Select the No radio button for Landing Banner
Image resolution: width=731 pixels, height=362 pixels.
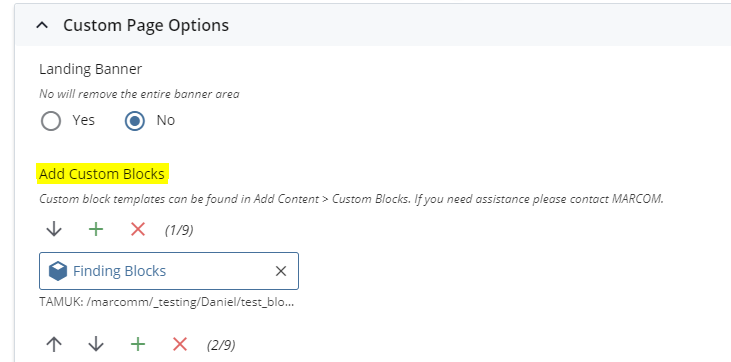135,121
